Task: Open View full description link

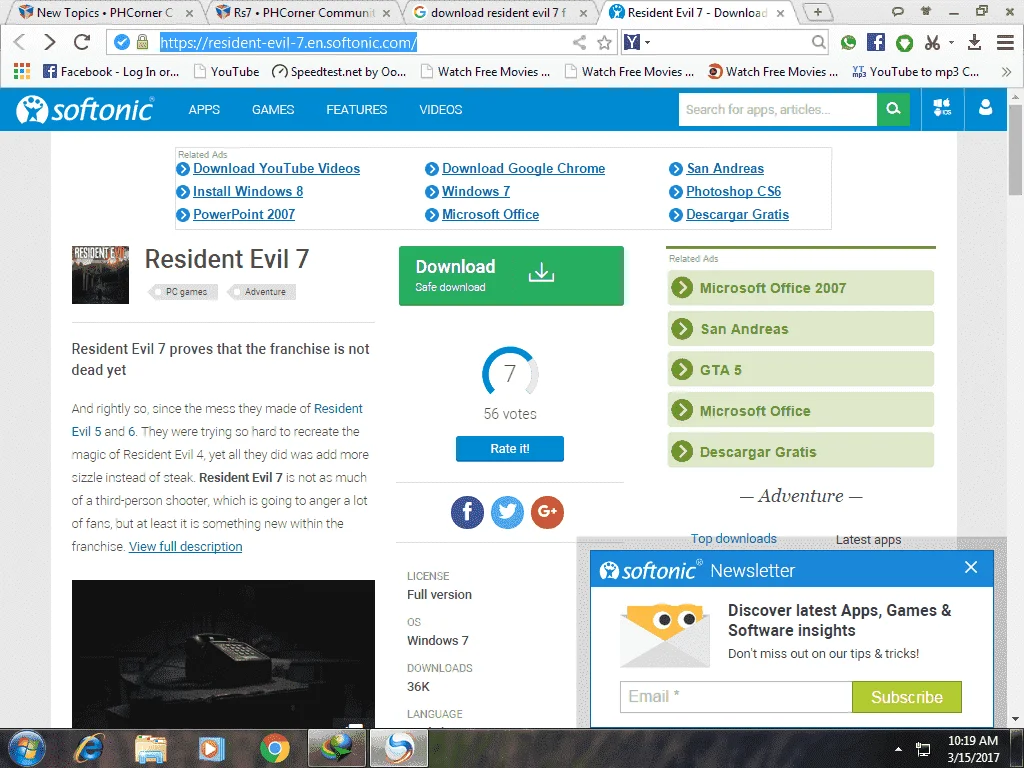Action: click(185, 547)
